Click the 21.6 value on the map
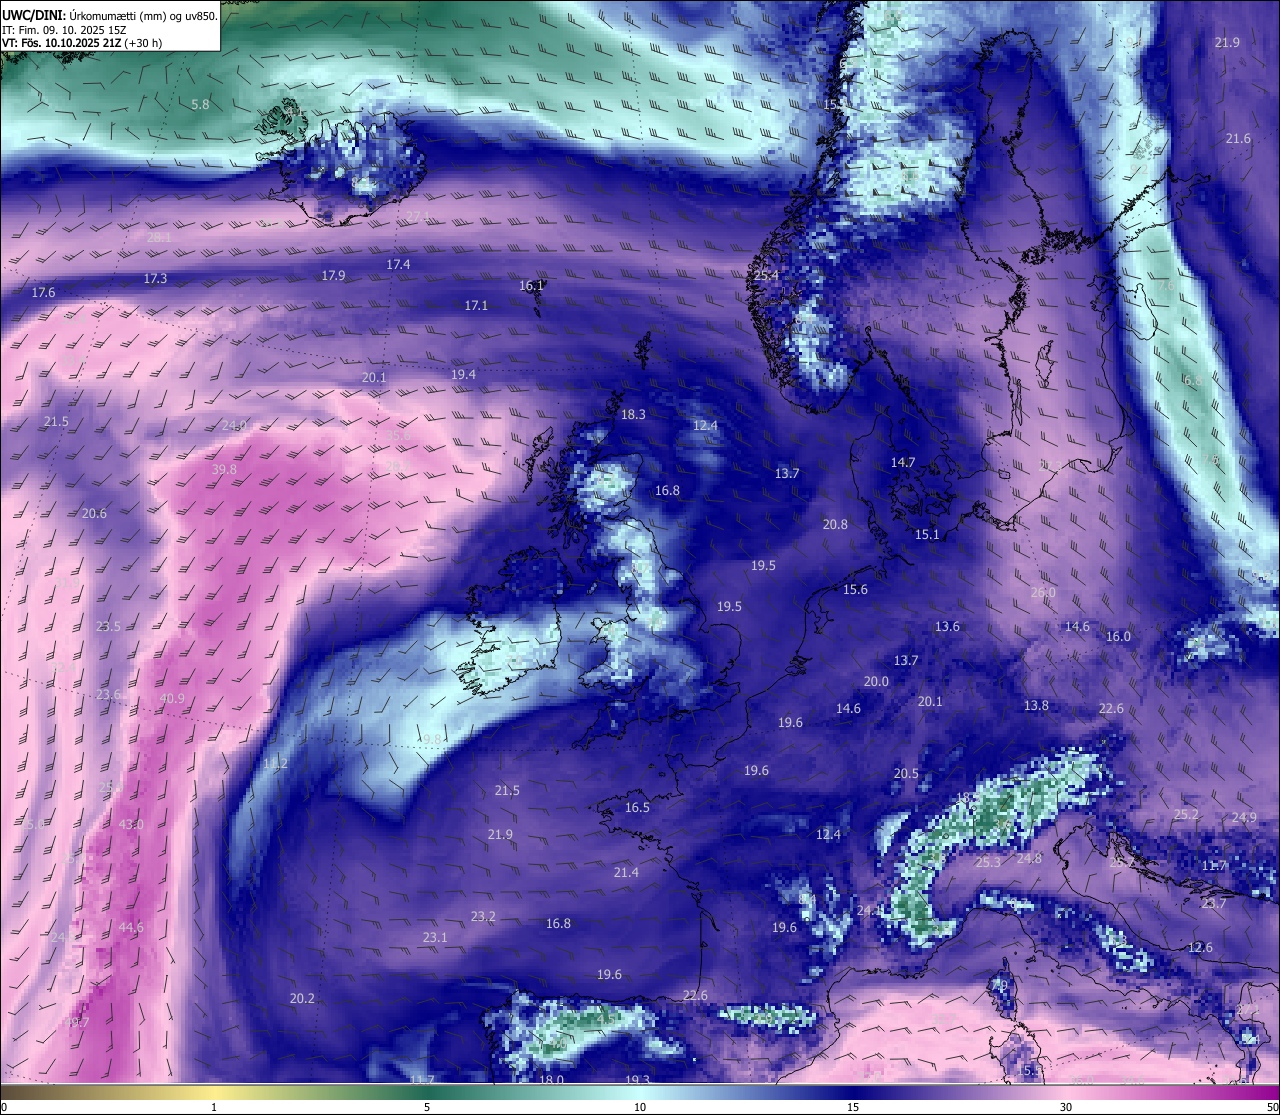This screenshot has width=1280, height=1115. pyautogui.click(x=1238, y=138)
